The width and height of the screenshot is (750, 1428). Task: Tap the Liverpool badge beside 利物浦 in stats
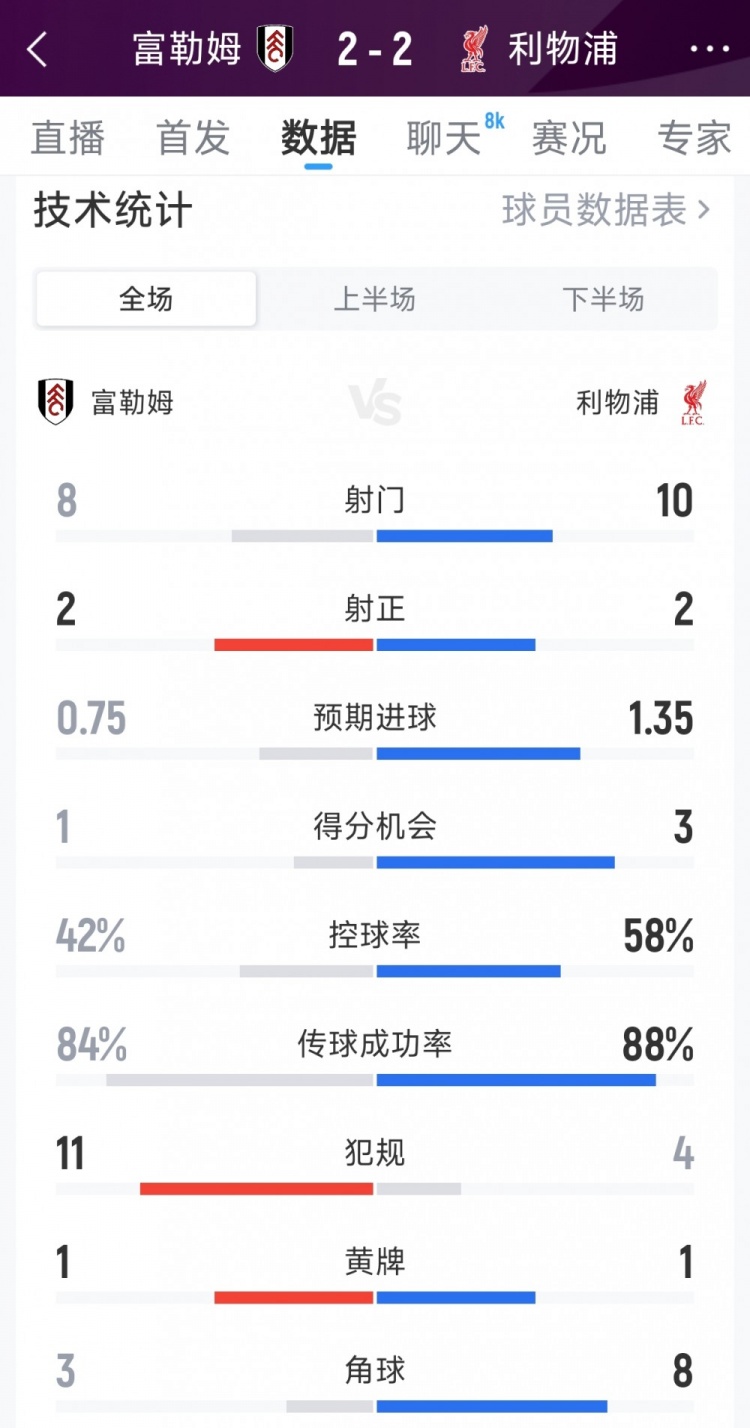(x=693, y=402)
